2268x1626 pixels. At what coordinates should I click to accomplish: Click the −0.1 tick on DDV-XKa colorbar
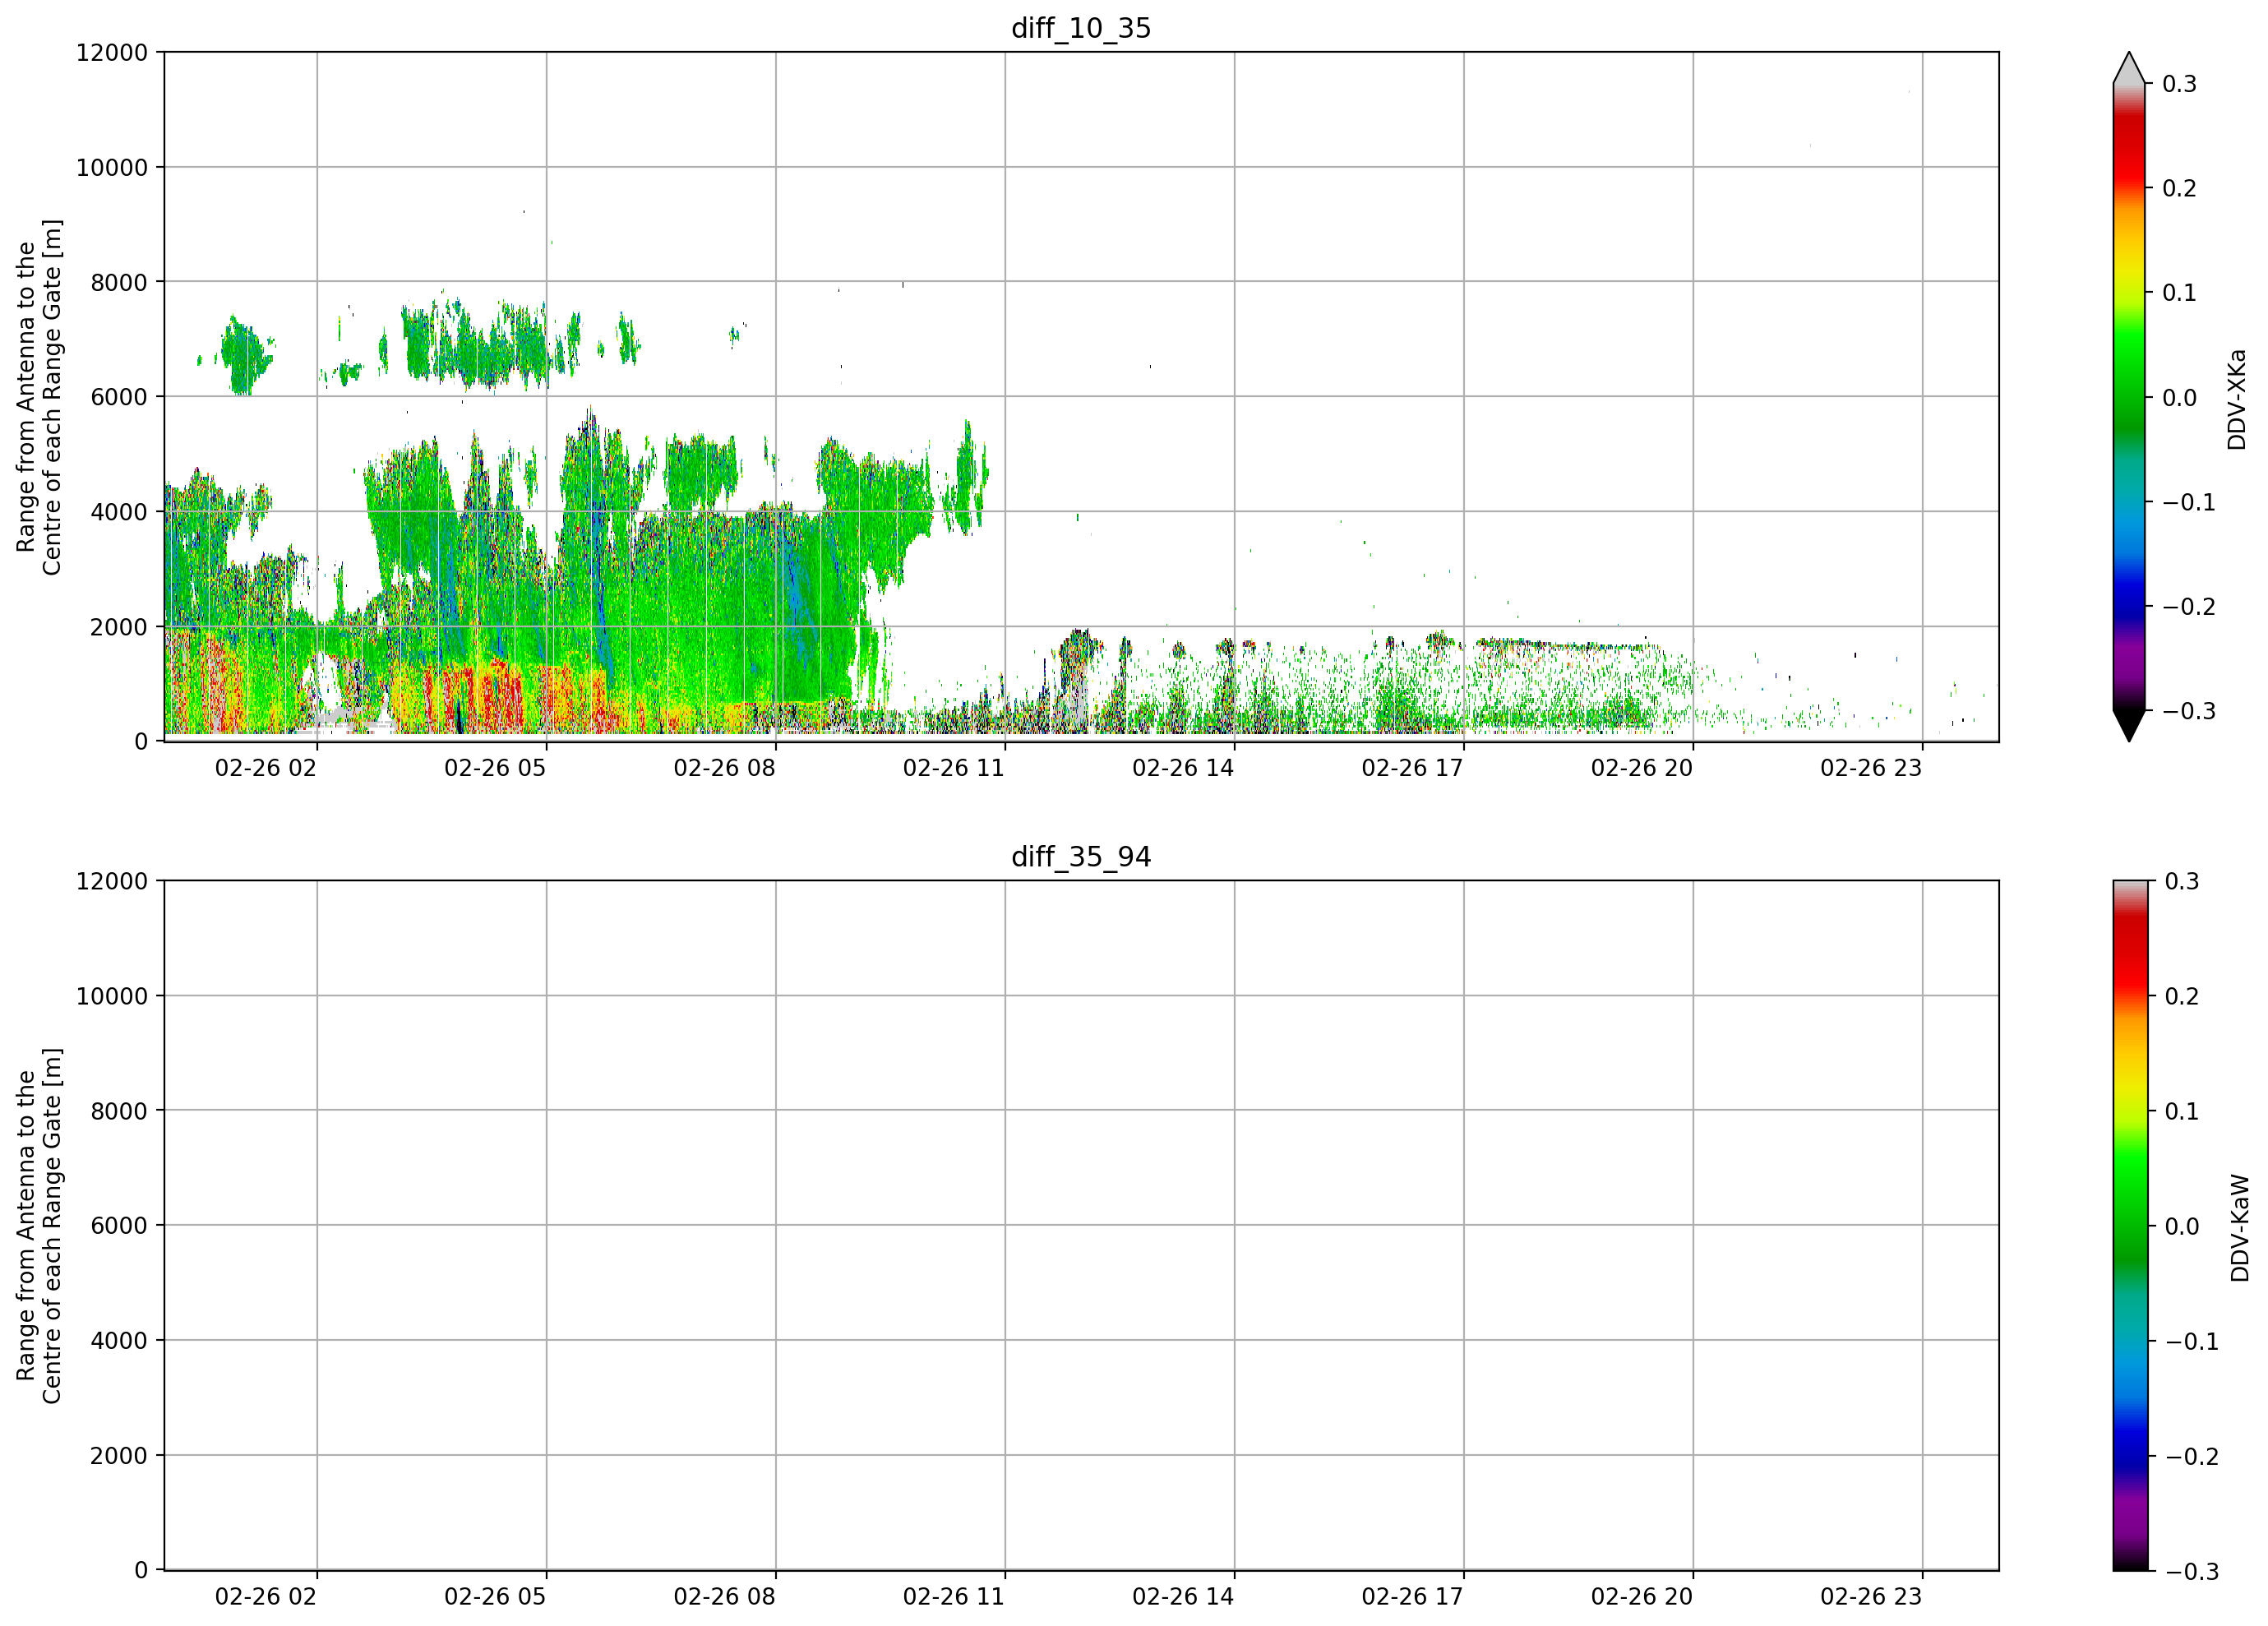coord(2188,502)
